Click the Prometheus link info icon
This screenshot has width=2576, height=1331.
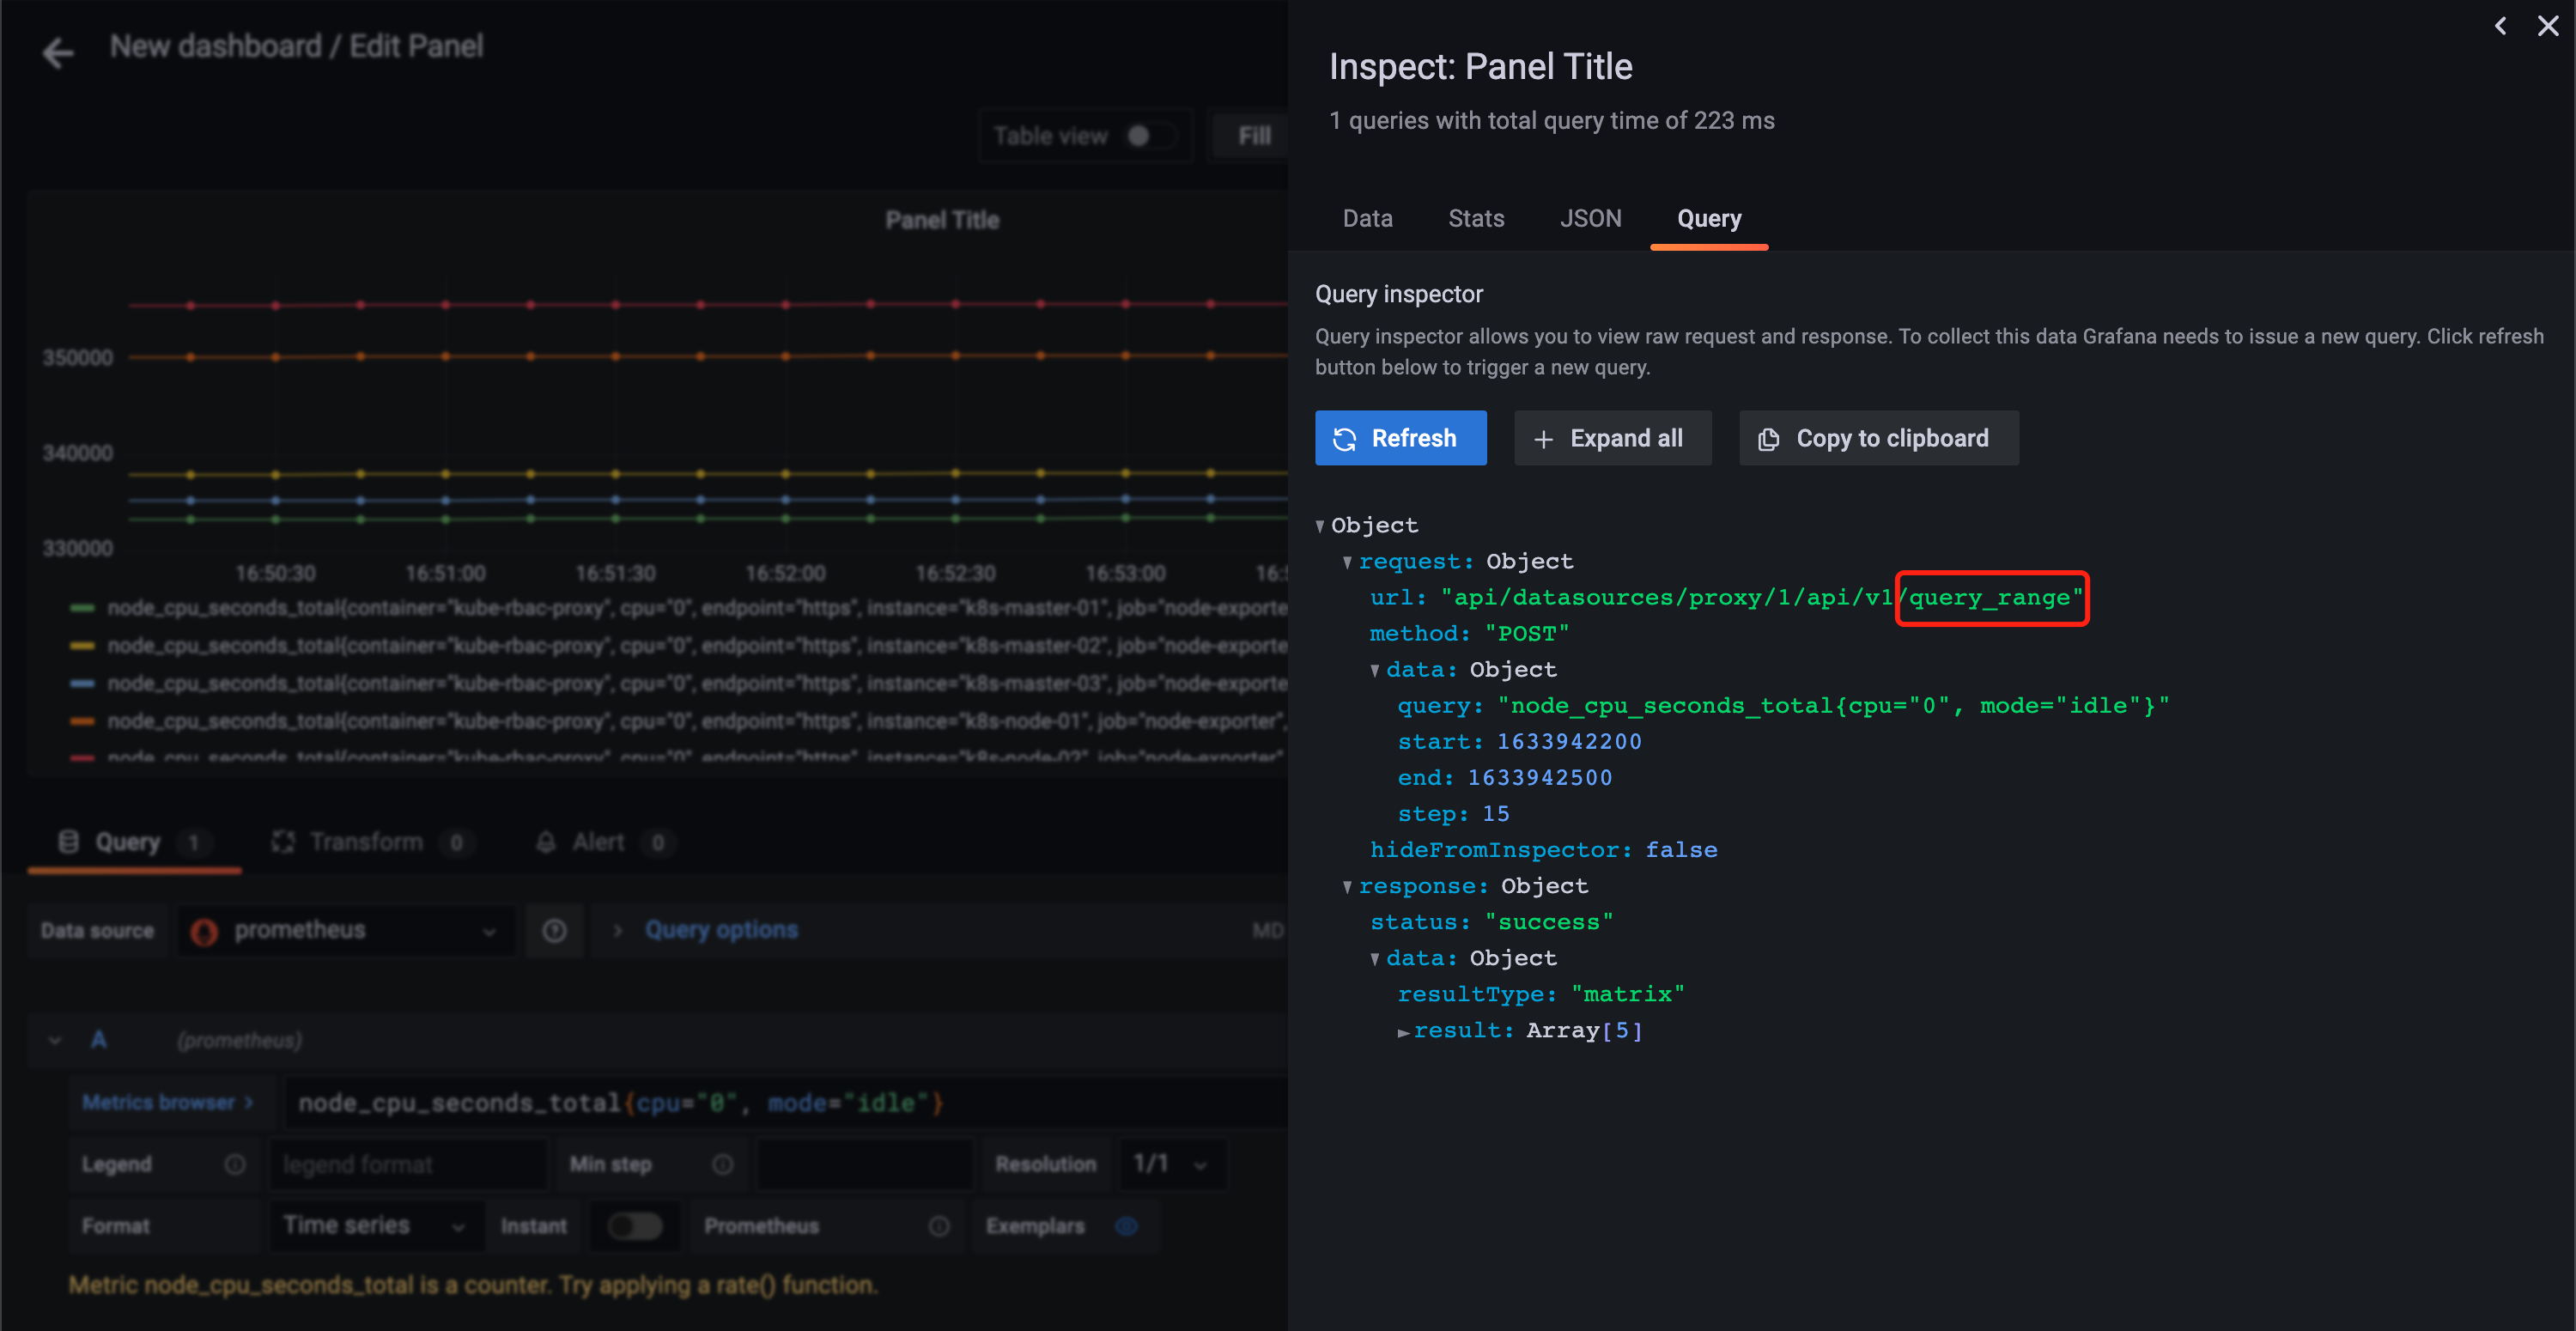pyautogui.click(x=938, y=1226)
